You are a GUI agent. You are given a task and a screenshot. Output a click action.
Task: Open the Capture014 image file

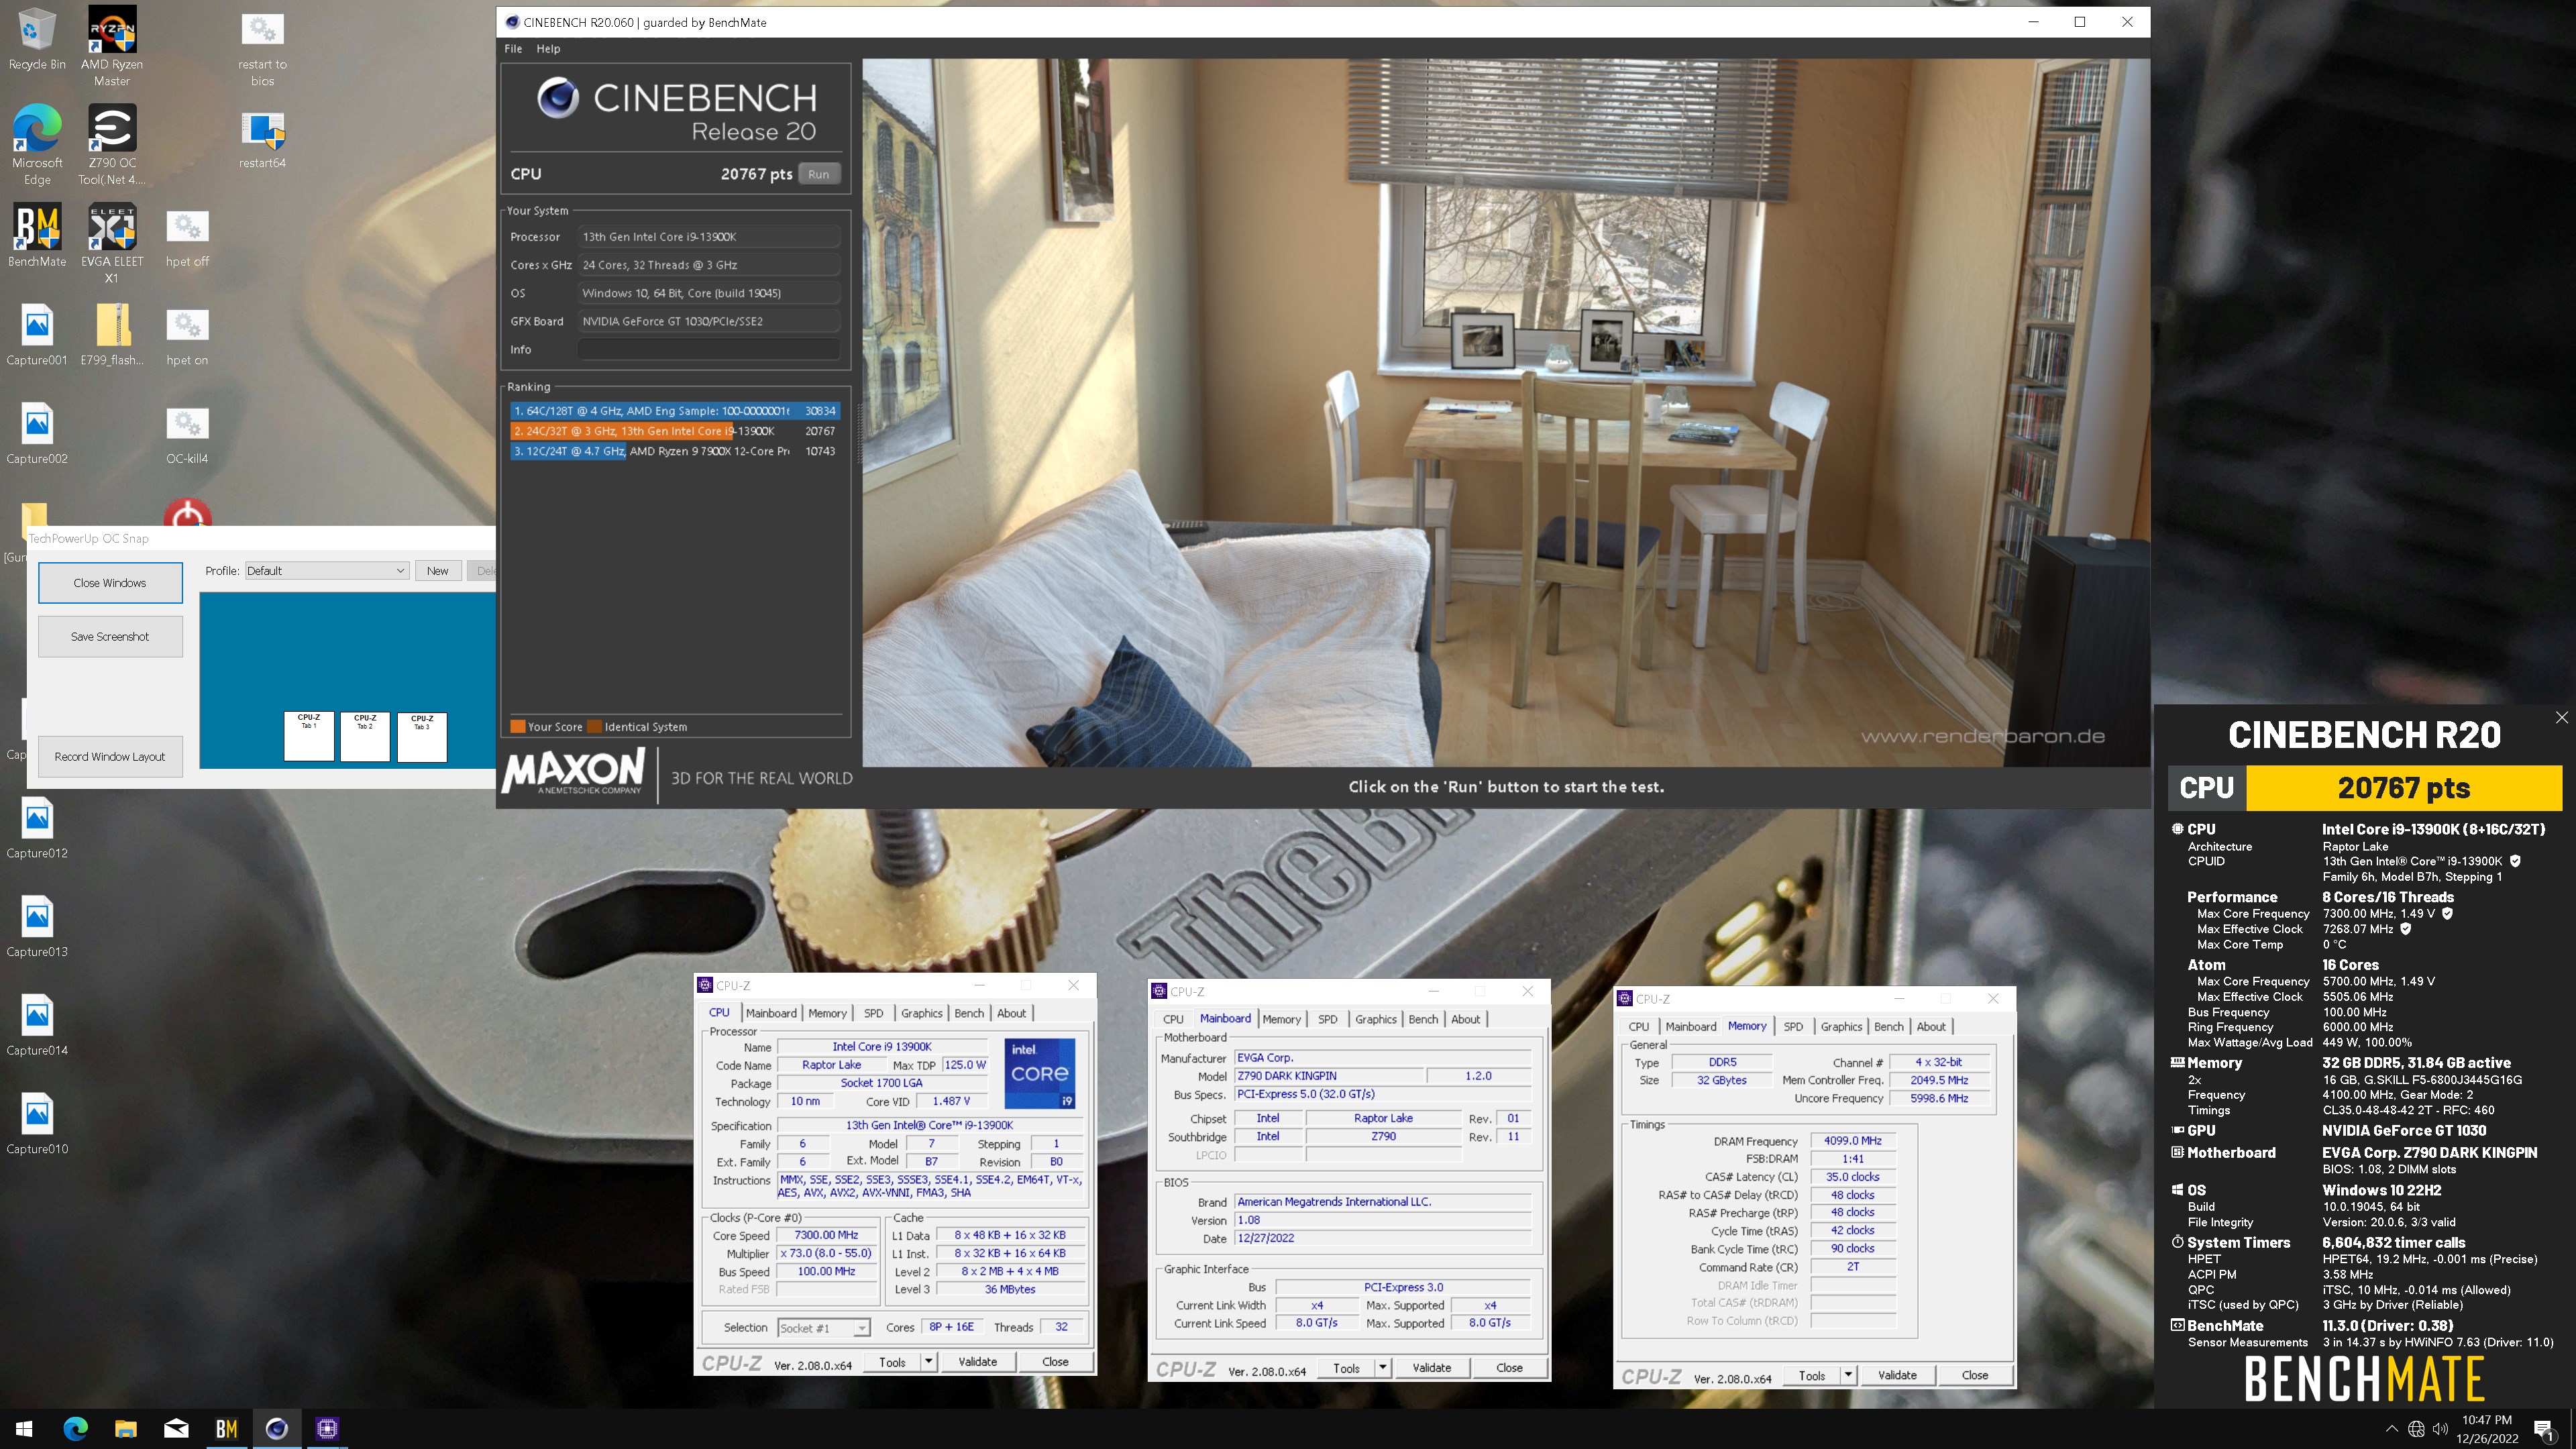click(x=37, y=1026)
